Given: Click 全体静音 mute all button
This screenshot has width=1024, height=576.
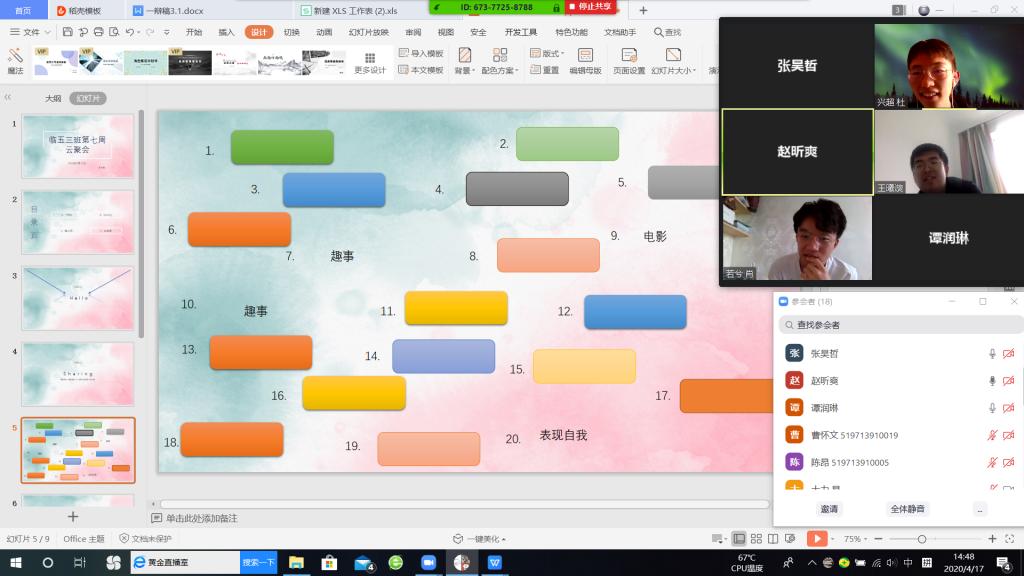Looking at the screenshot, I should click(907, 509).
